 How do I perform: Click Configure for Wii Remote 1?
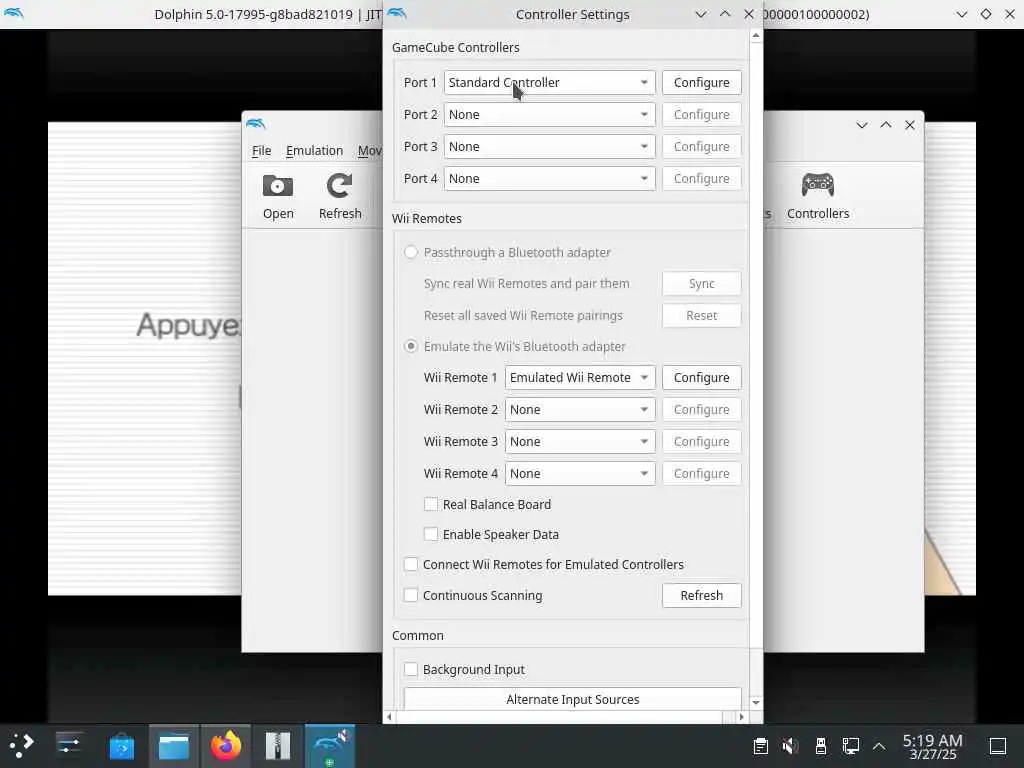[x=701, y=377]
